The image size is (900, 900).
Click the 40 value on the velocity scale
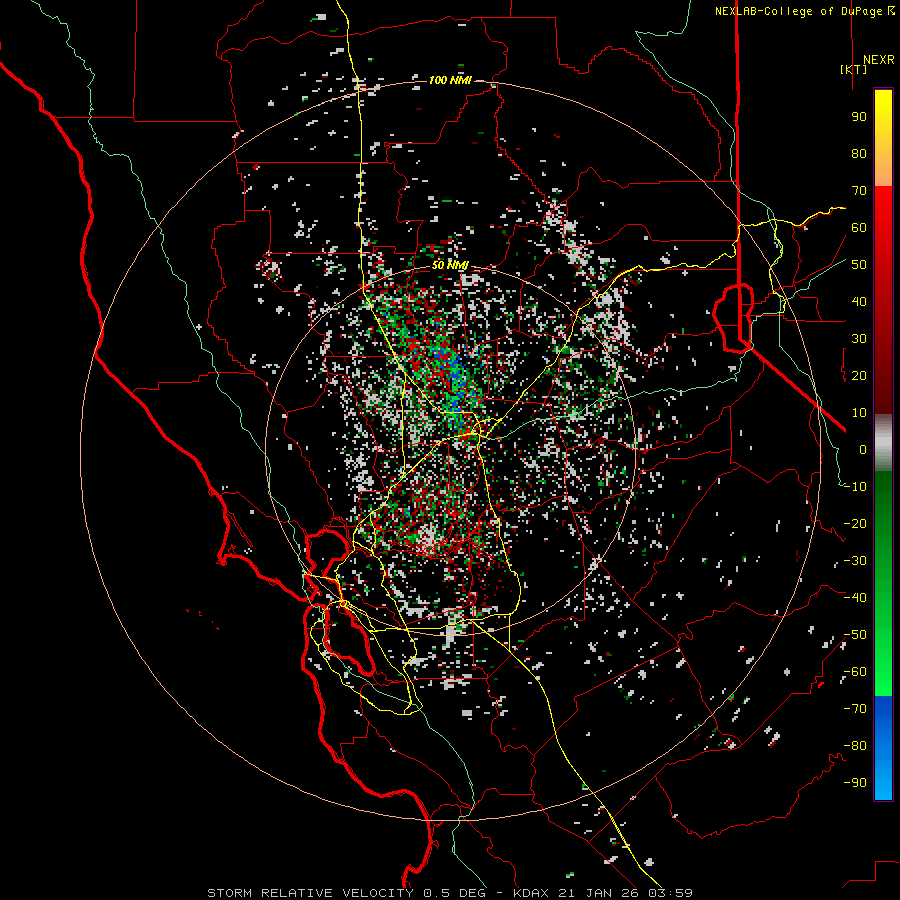859,302
